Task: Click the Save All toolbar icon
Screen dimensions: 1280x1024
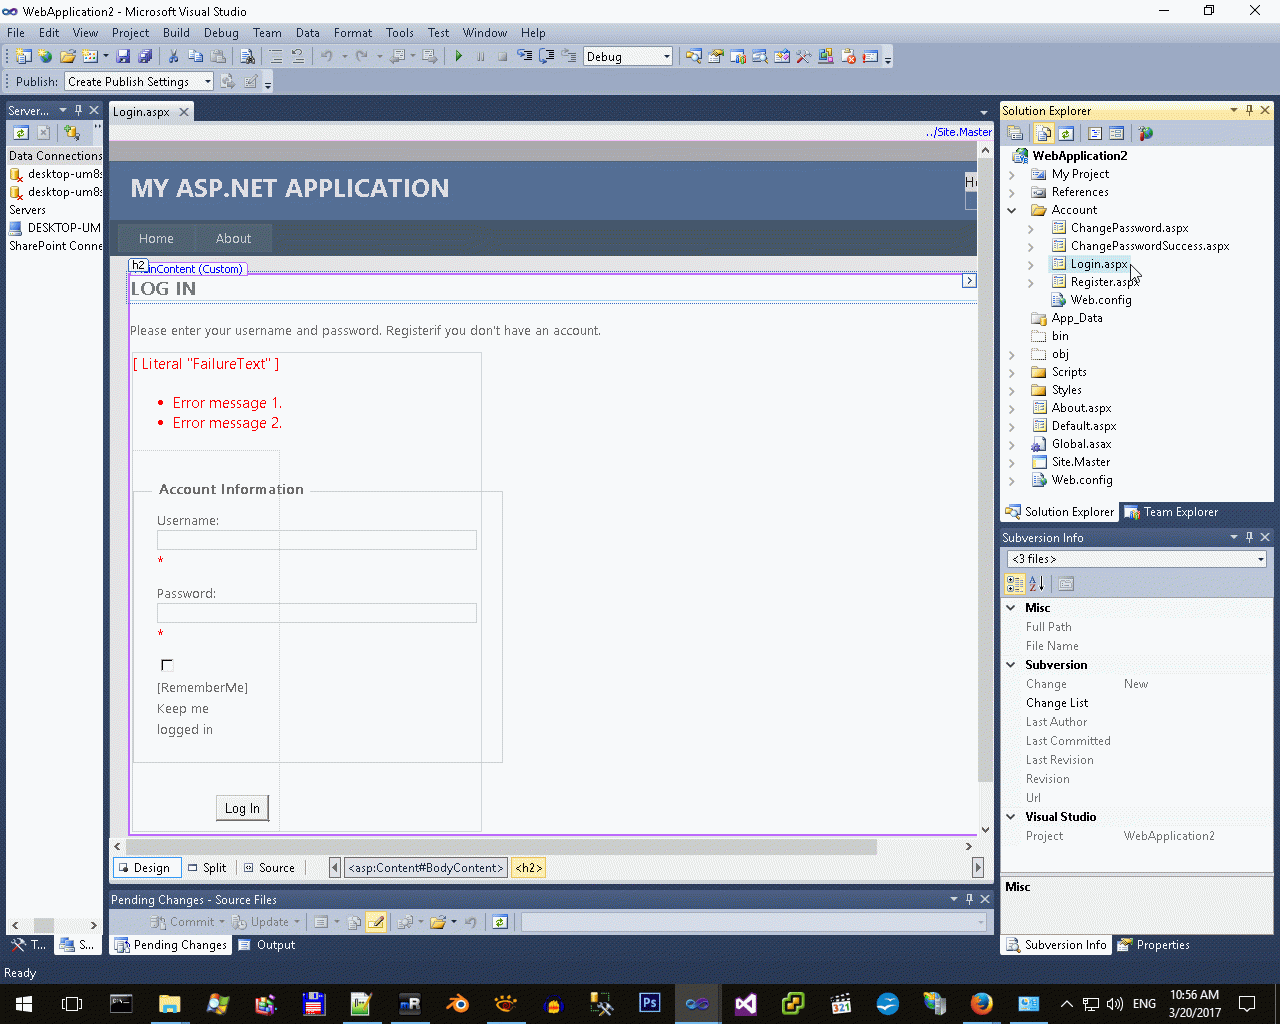Action: point(145,56)
